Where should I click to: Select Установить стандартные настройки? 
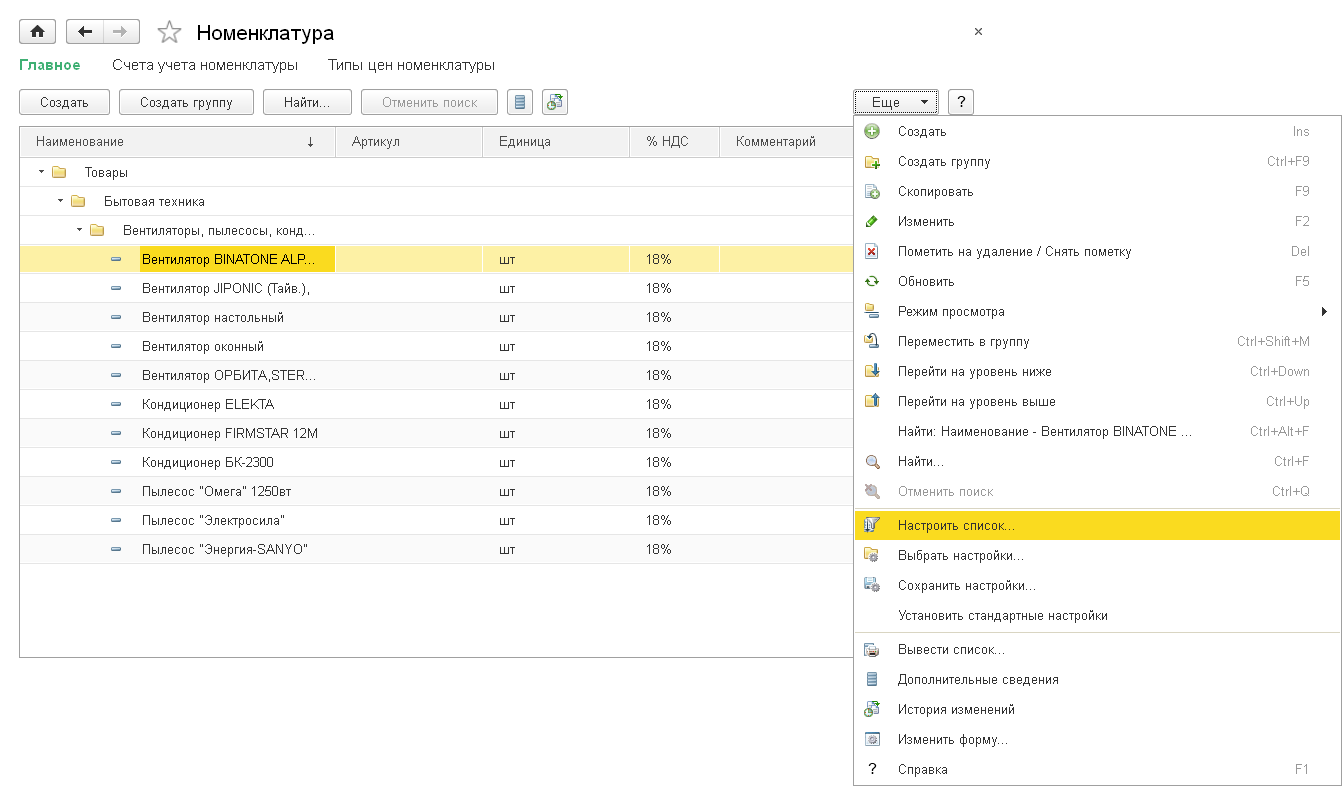(1097, 615)
